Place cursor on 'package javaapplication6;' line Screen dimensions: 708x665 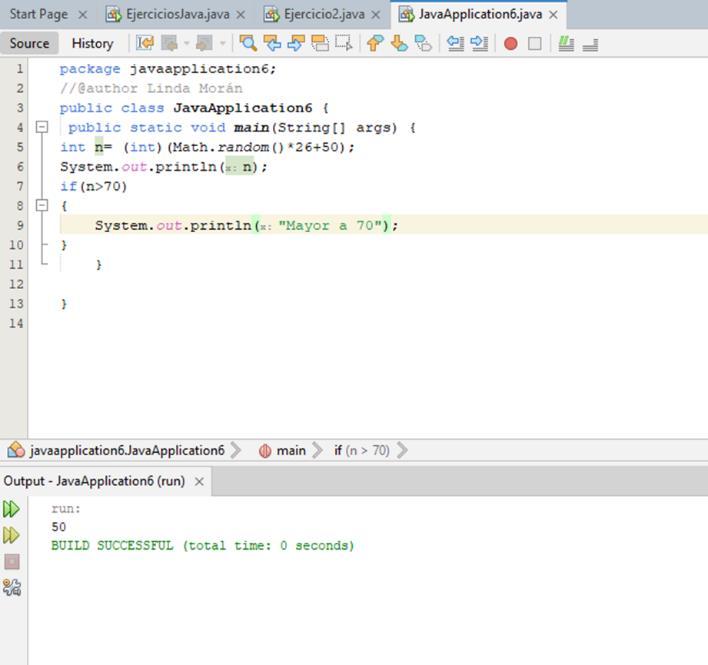pos(168,69)
